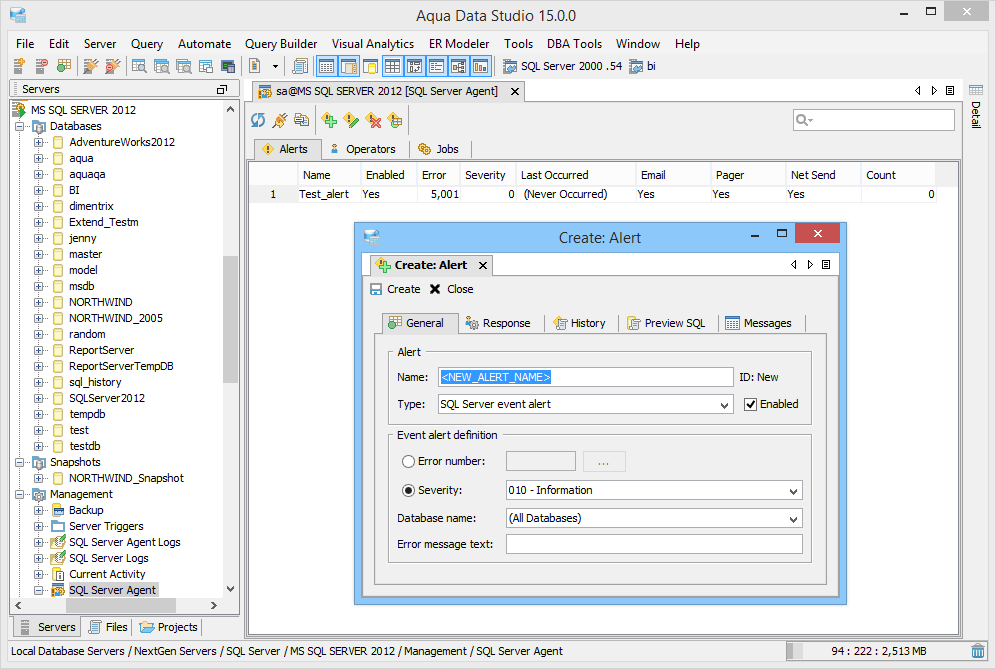
Task: Open the SQL Server 2000 .54 shortcut
Action: tap(562, 66)
